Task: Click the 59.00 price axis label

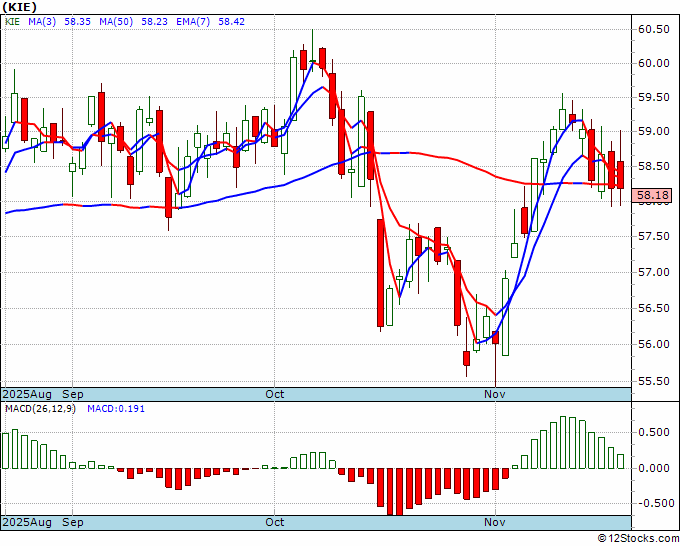Action: pos(654,131)
